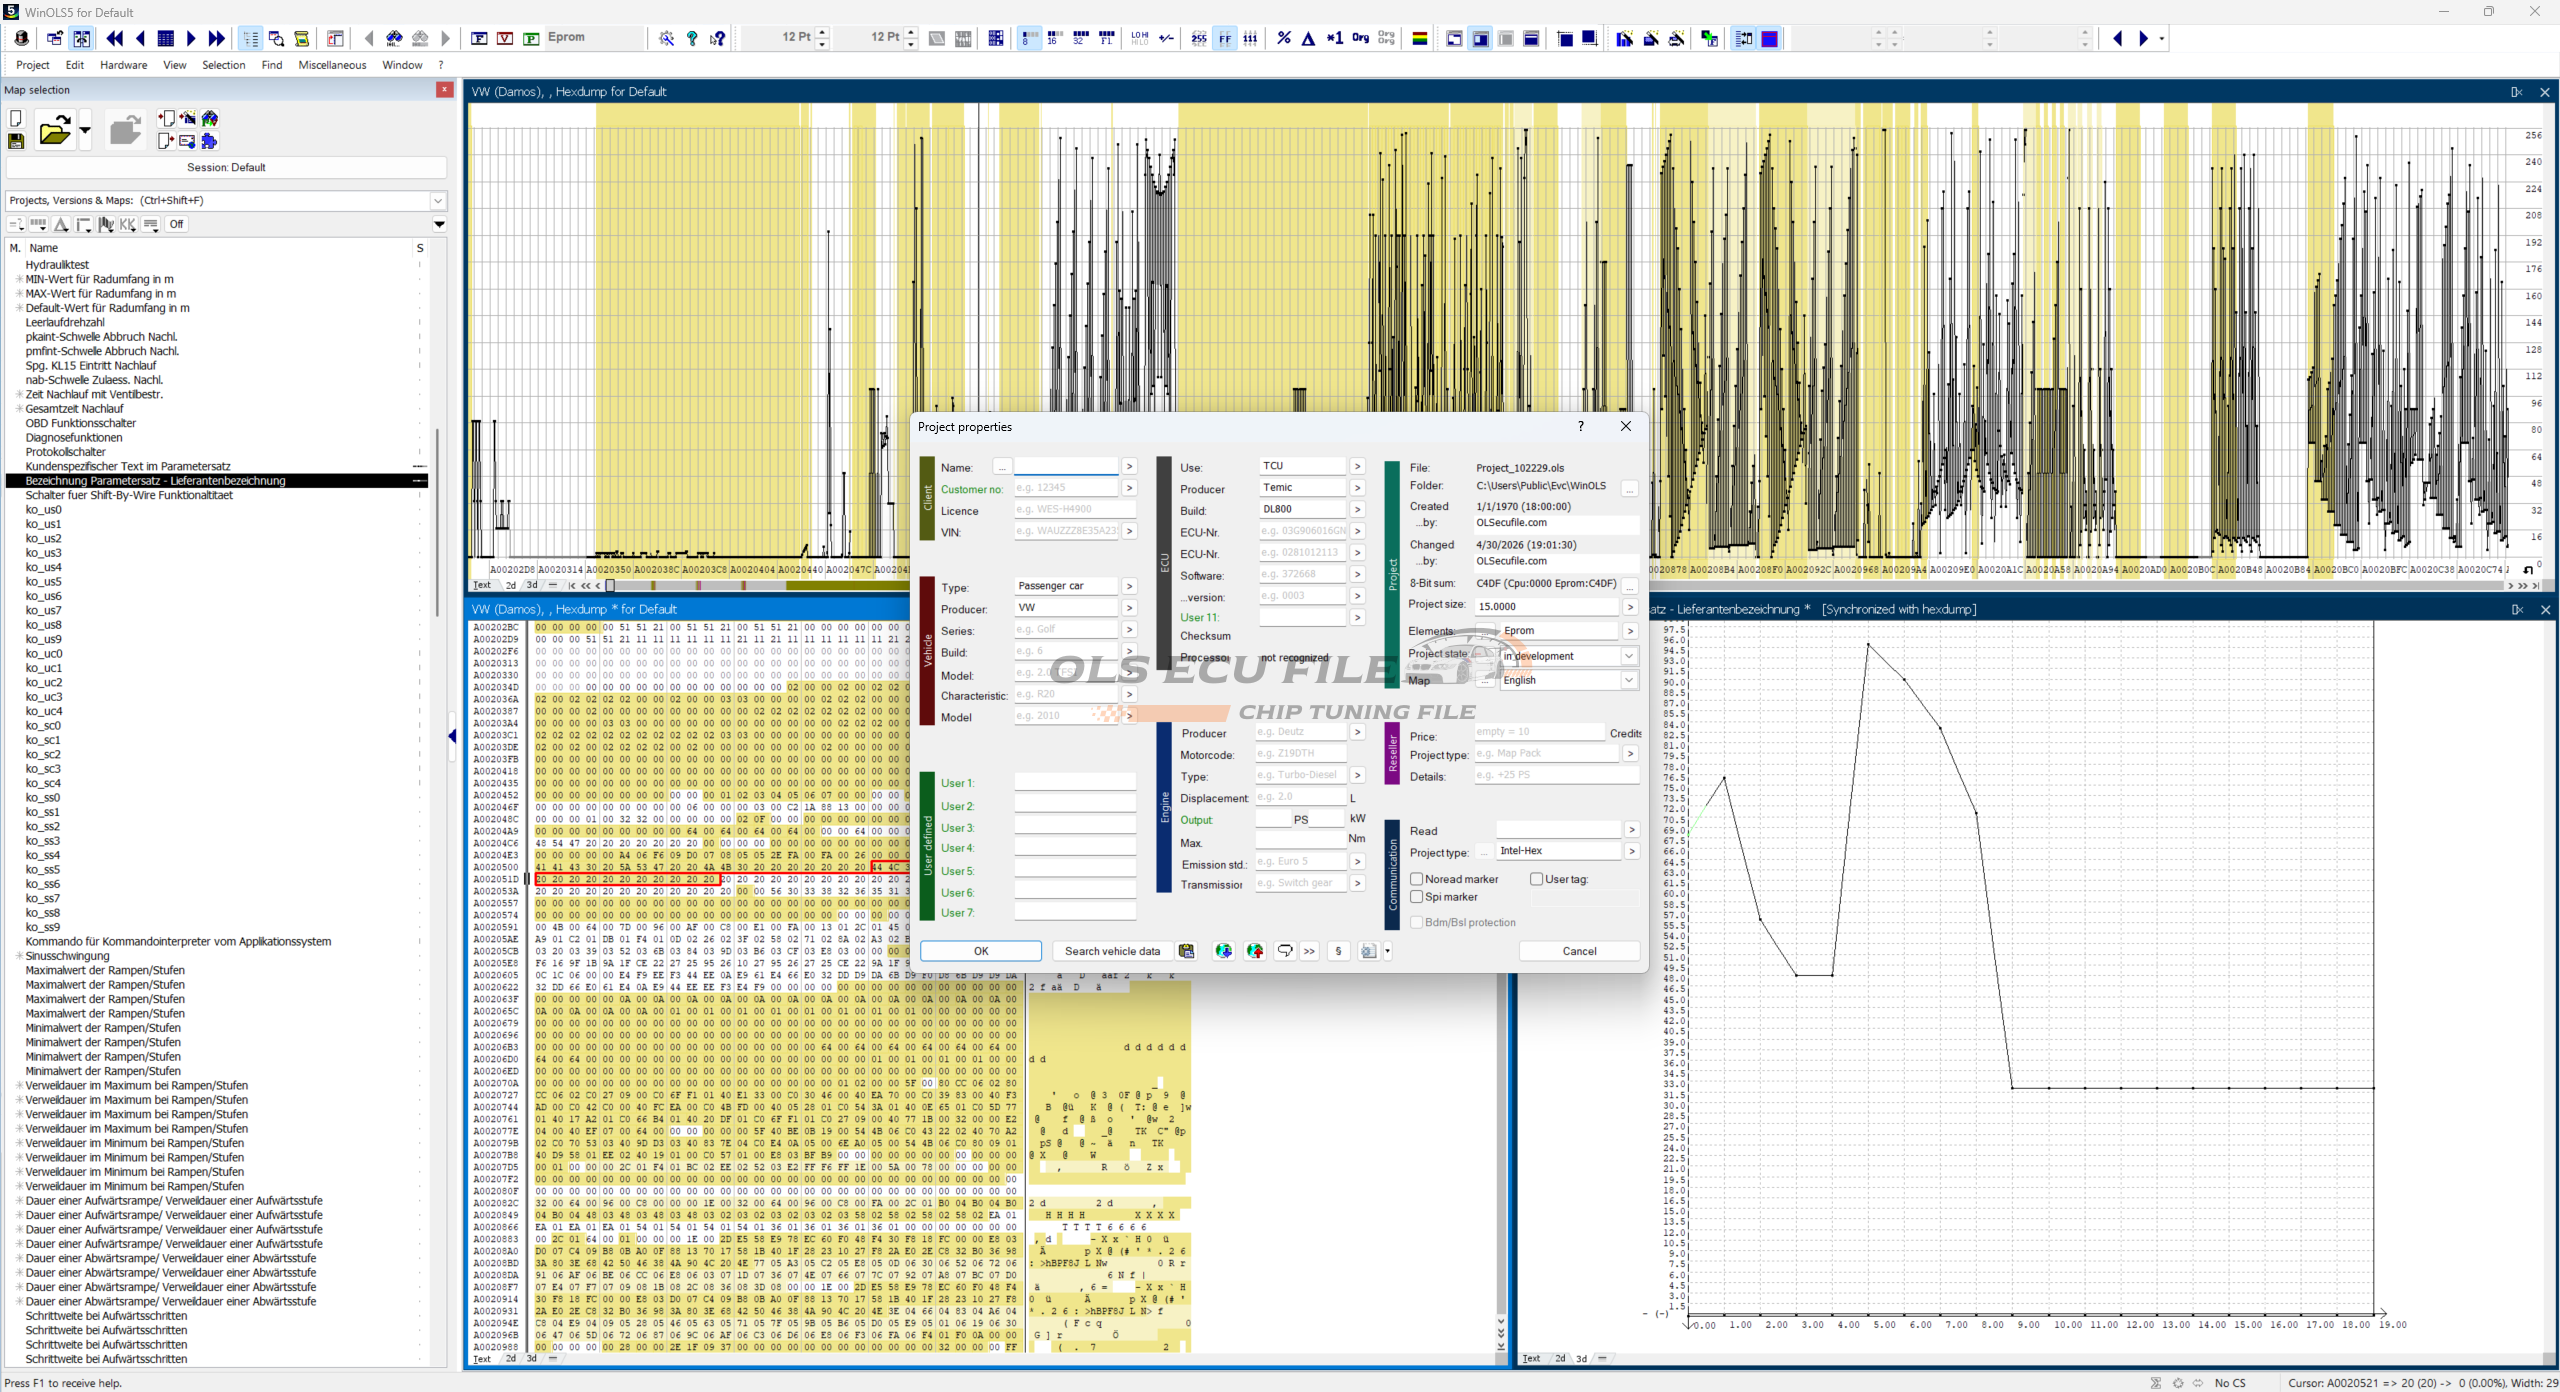
Task: Show delta difference triangle icon
Action: click(x=1309, y=38)
